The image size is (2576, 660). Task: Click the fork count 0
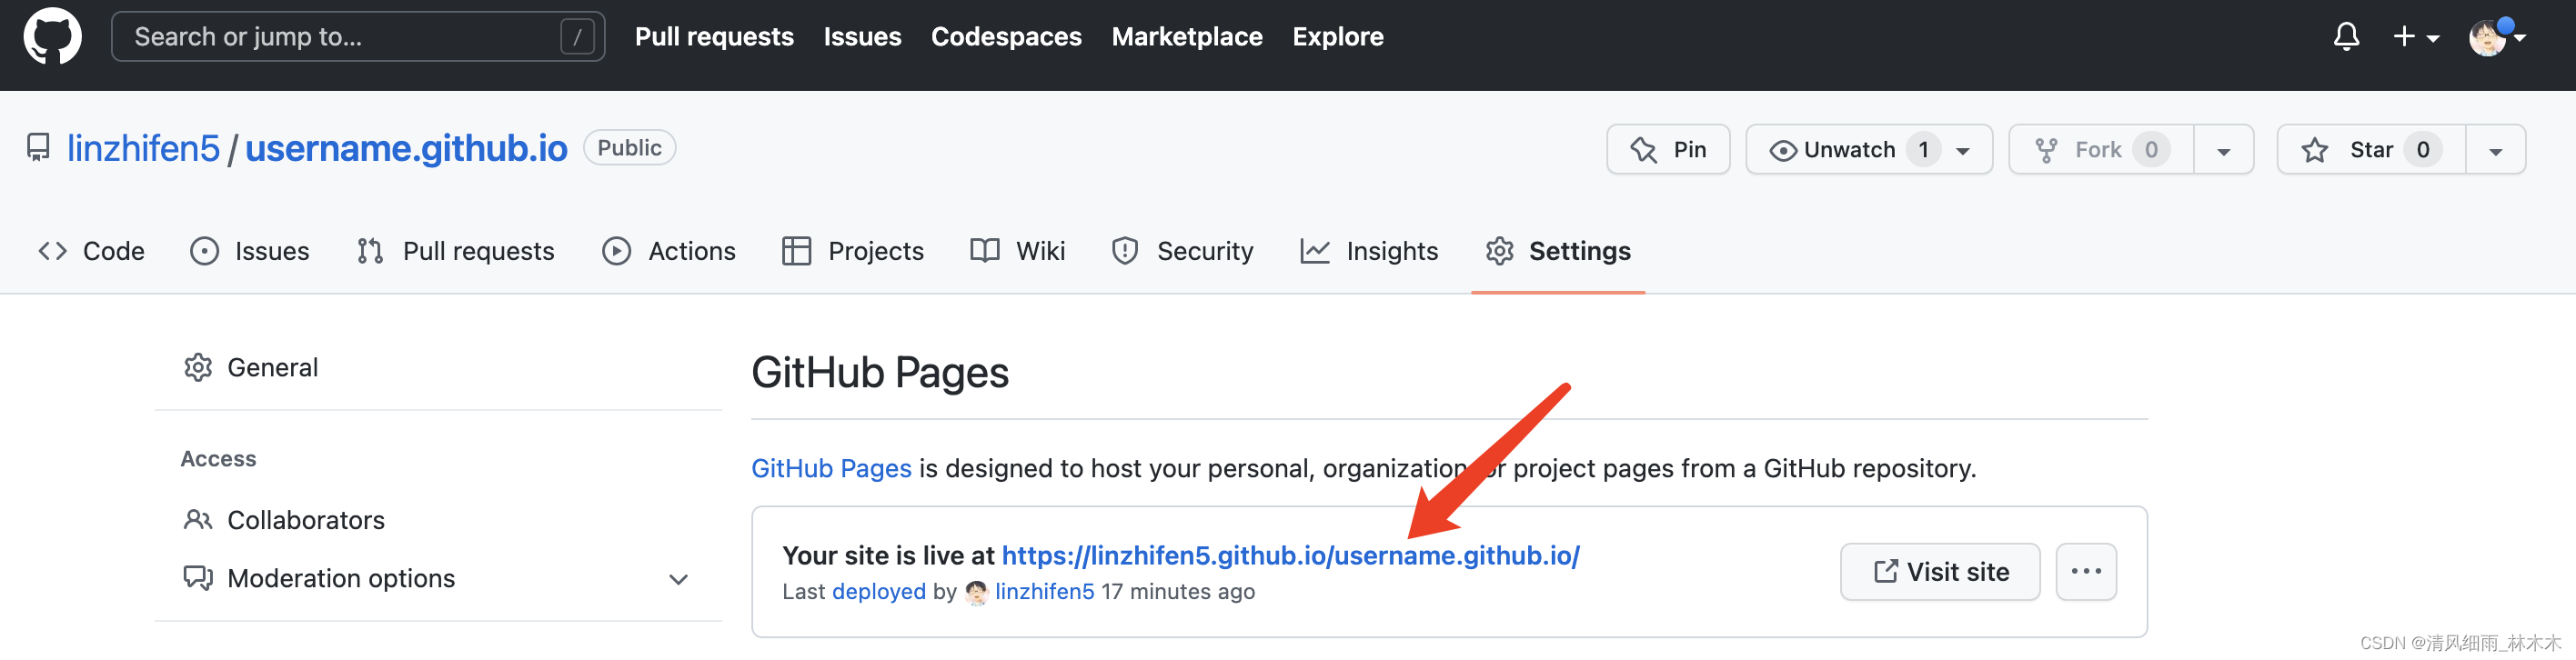(x=2151, y=149)
